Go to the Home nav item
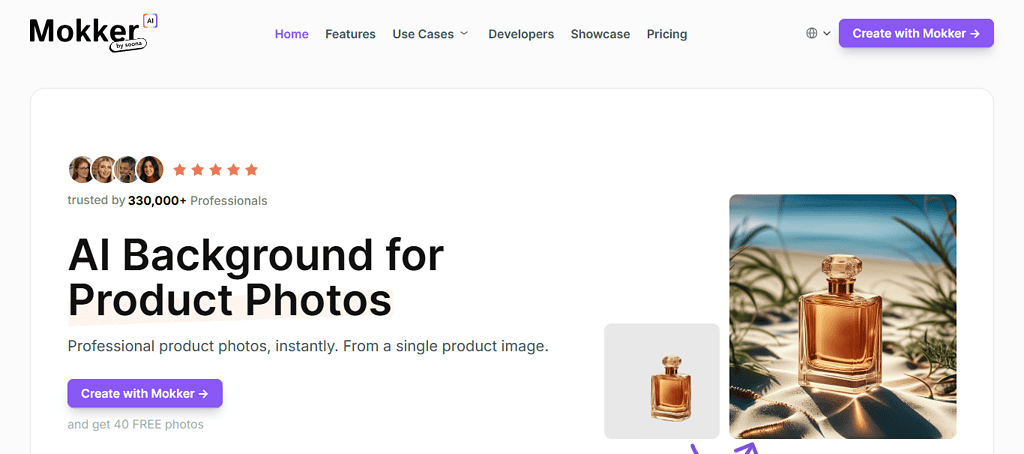 click(x=291, y=34)
